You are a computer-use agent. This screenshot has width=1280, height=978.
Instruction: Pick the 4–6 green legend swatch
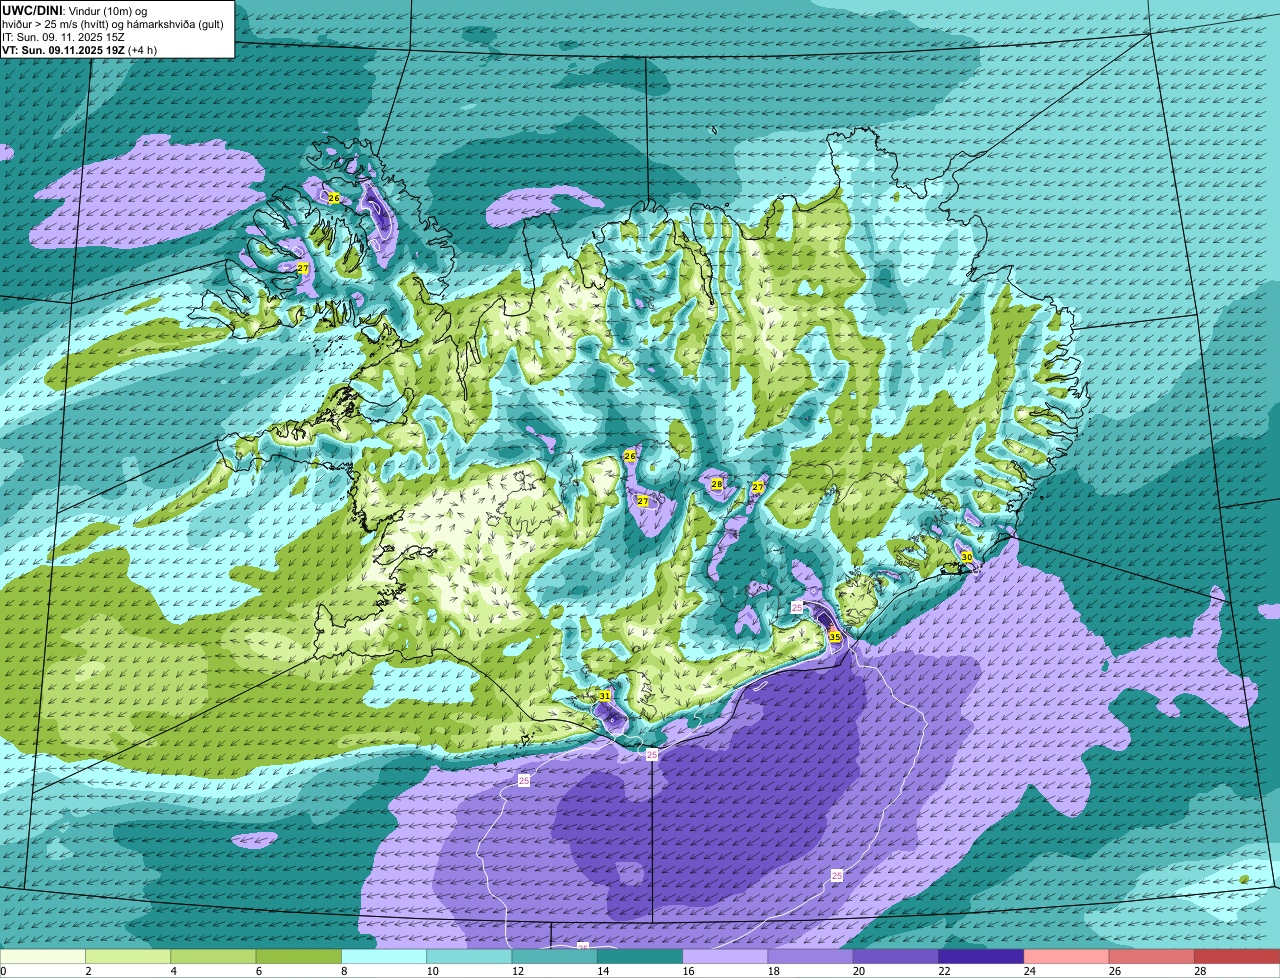click(213, 956)
